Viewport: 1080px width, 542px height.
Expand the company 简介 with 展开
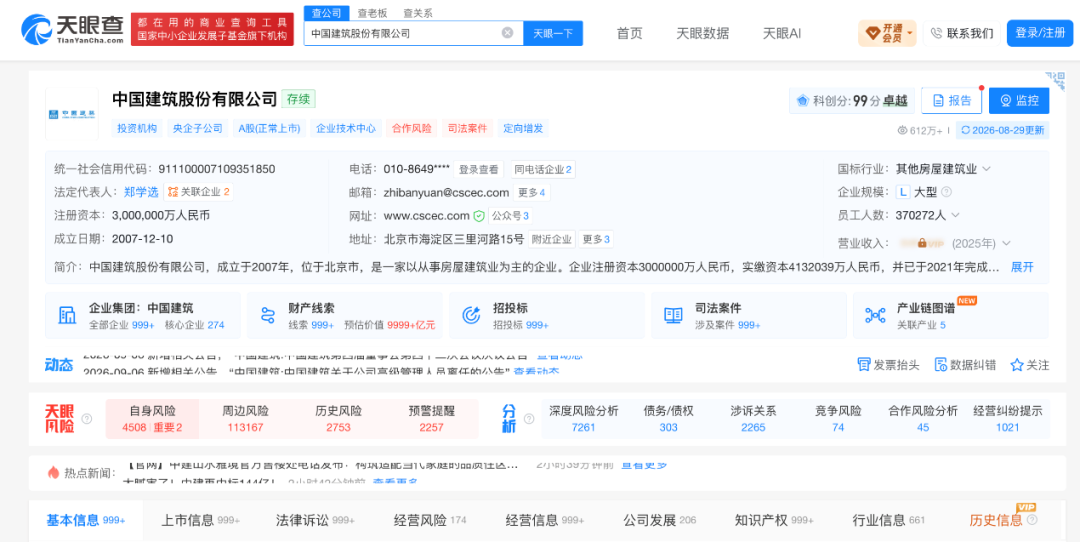coord(1022,267)
